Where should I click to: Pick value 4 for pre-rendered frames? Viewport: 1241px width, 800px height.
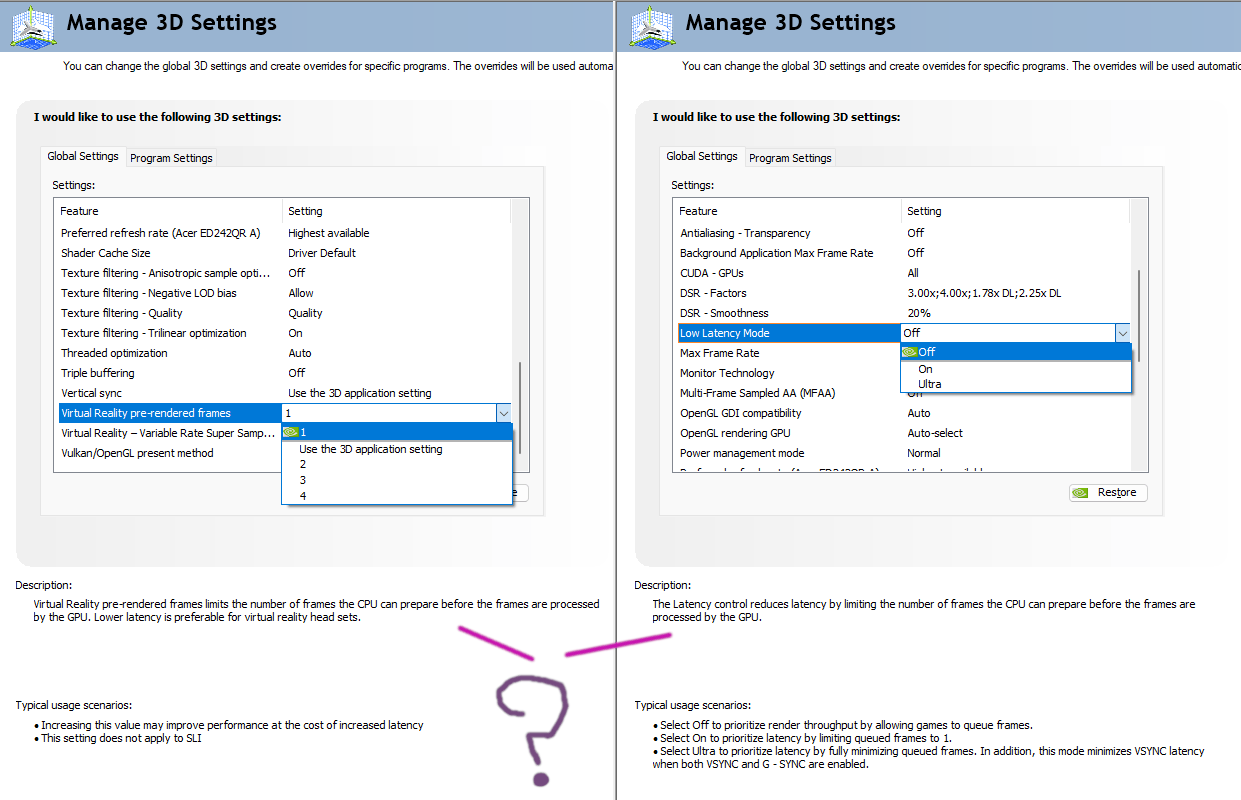pyautogui.click(x=303, y=496)
